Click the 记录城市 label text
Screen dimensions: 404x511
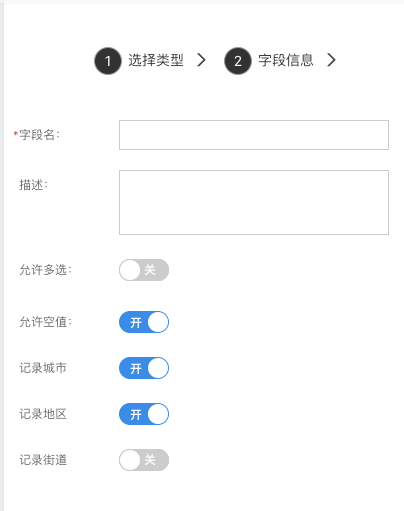click(x=43, y=368)
